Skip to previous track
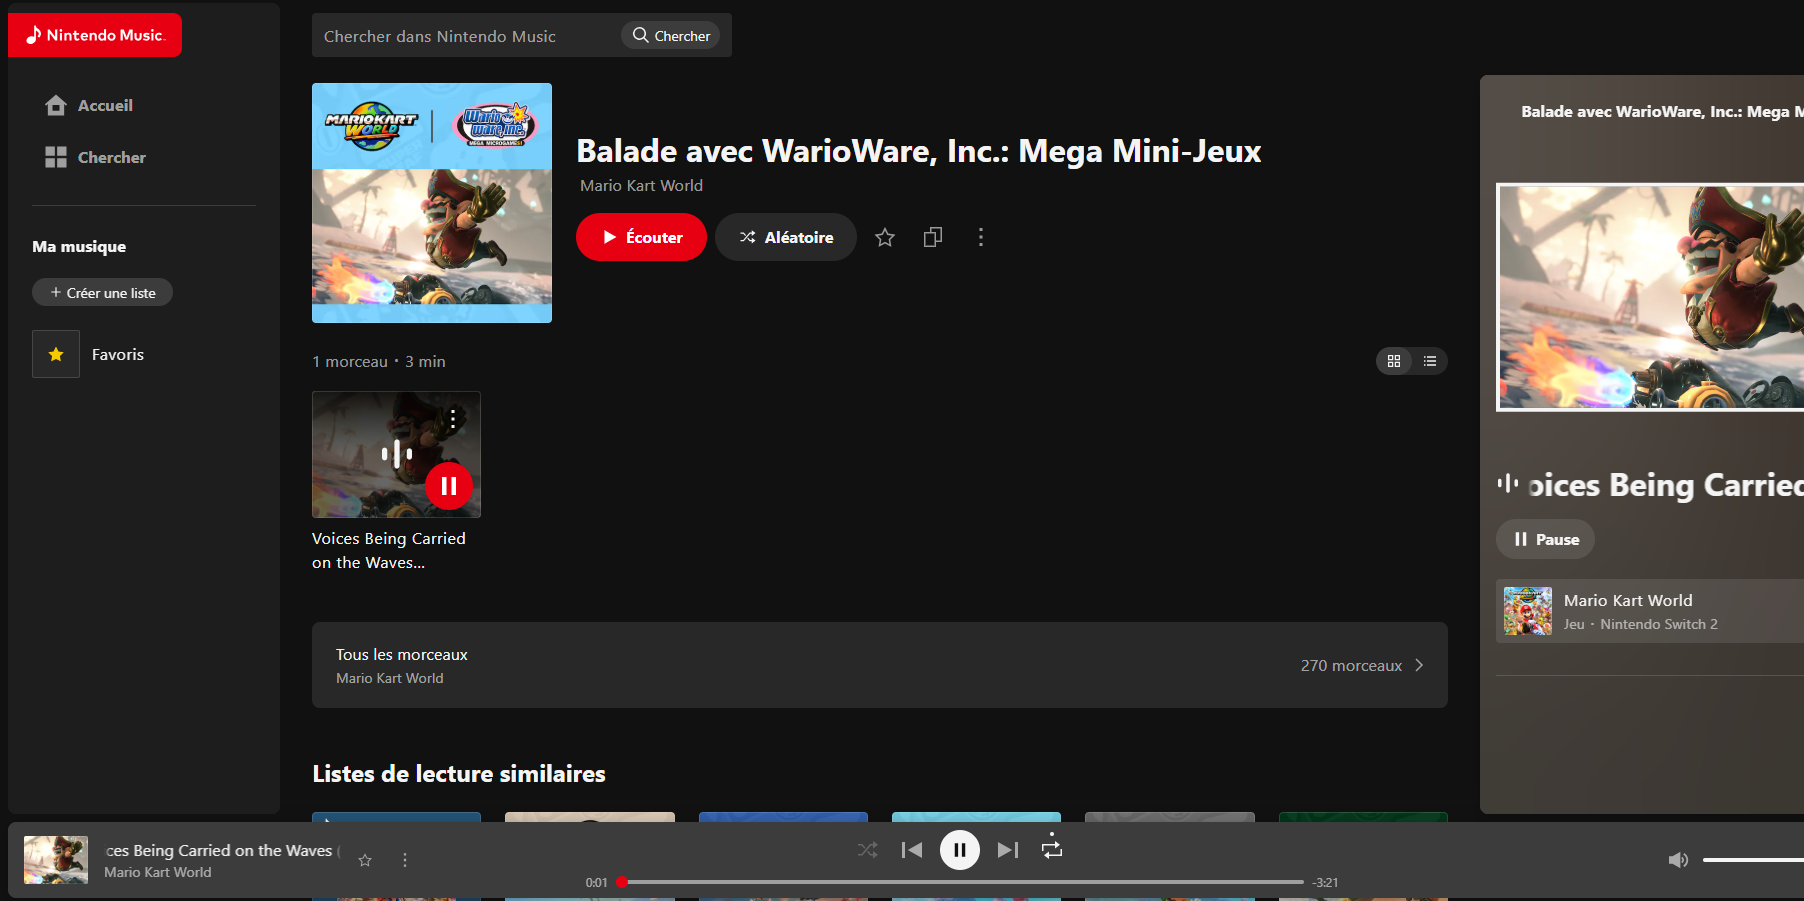The height and width of the screenshot is (901, 1804). 912,850
